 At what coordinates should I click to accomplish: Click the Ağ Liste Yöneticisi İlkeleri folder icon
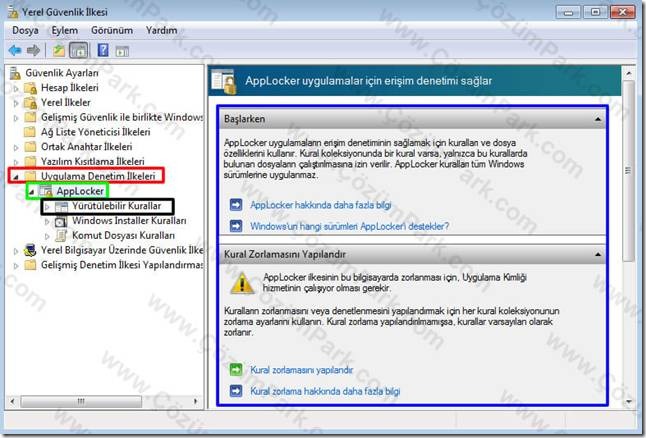[30, 132]
